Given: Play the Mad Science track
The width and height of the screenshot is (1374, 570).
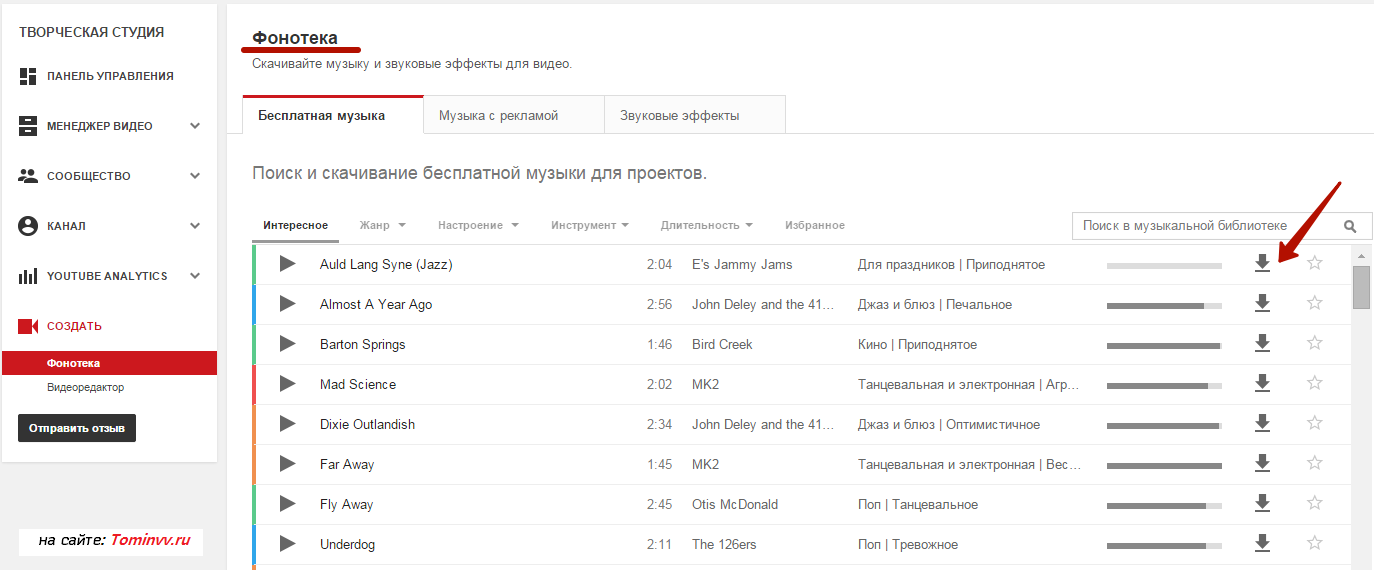Looking at the screenshot, I should pos(288,384).
